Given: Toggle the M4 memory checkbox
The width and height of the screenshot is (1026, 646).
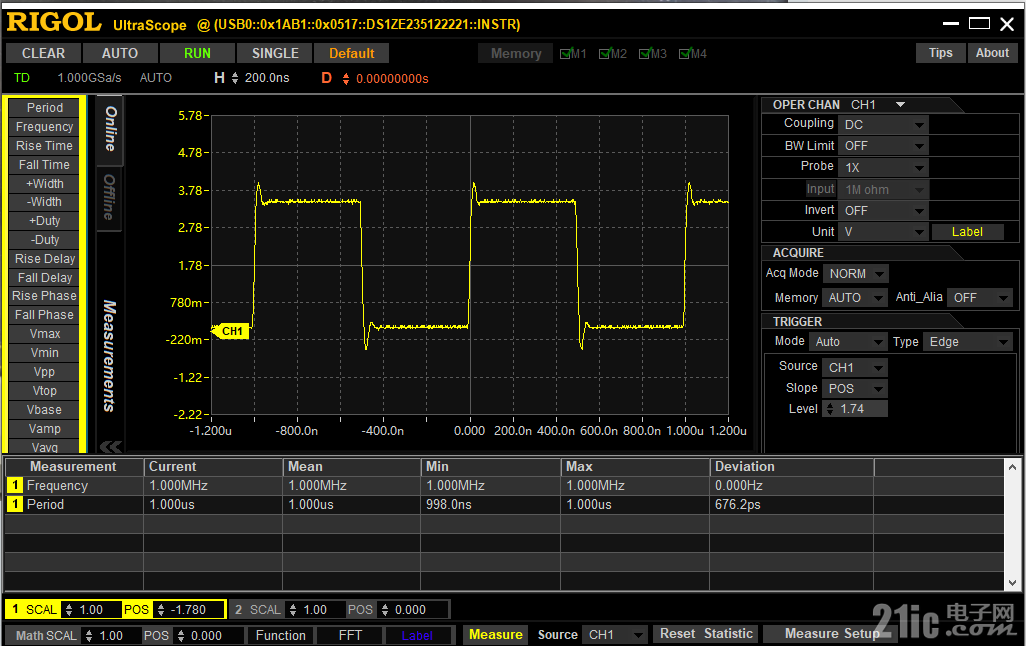Looking at the screenshot, I should pyautogui.click(x=685, y=54).
